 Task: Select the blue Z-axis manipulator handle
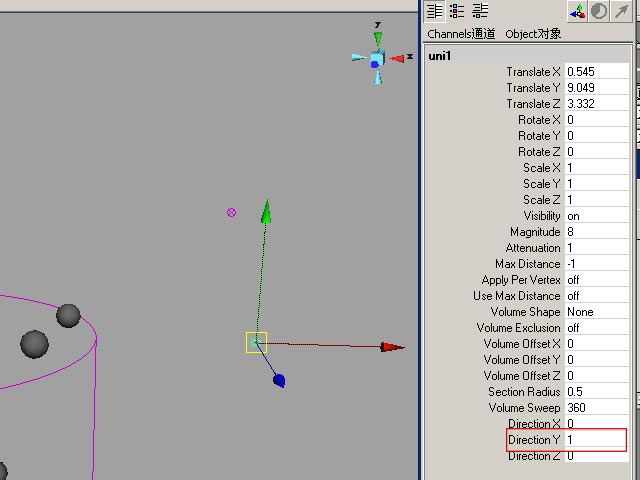click(x=279, y=380)
